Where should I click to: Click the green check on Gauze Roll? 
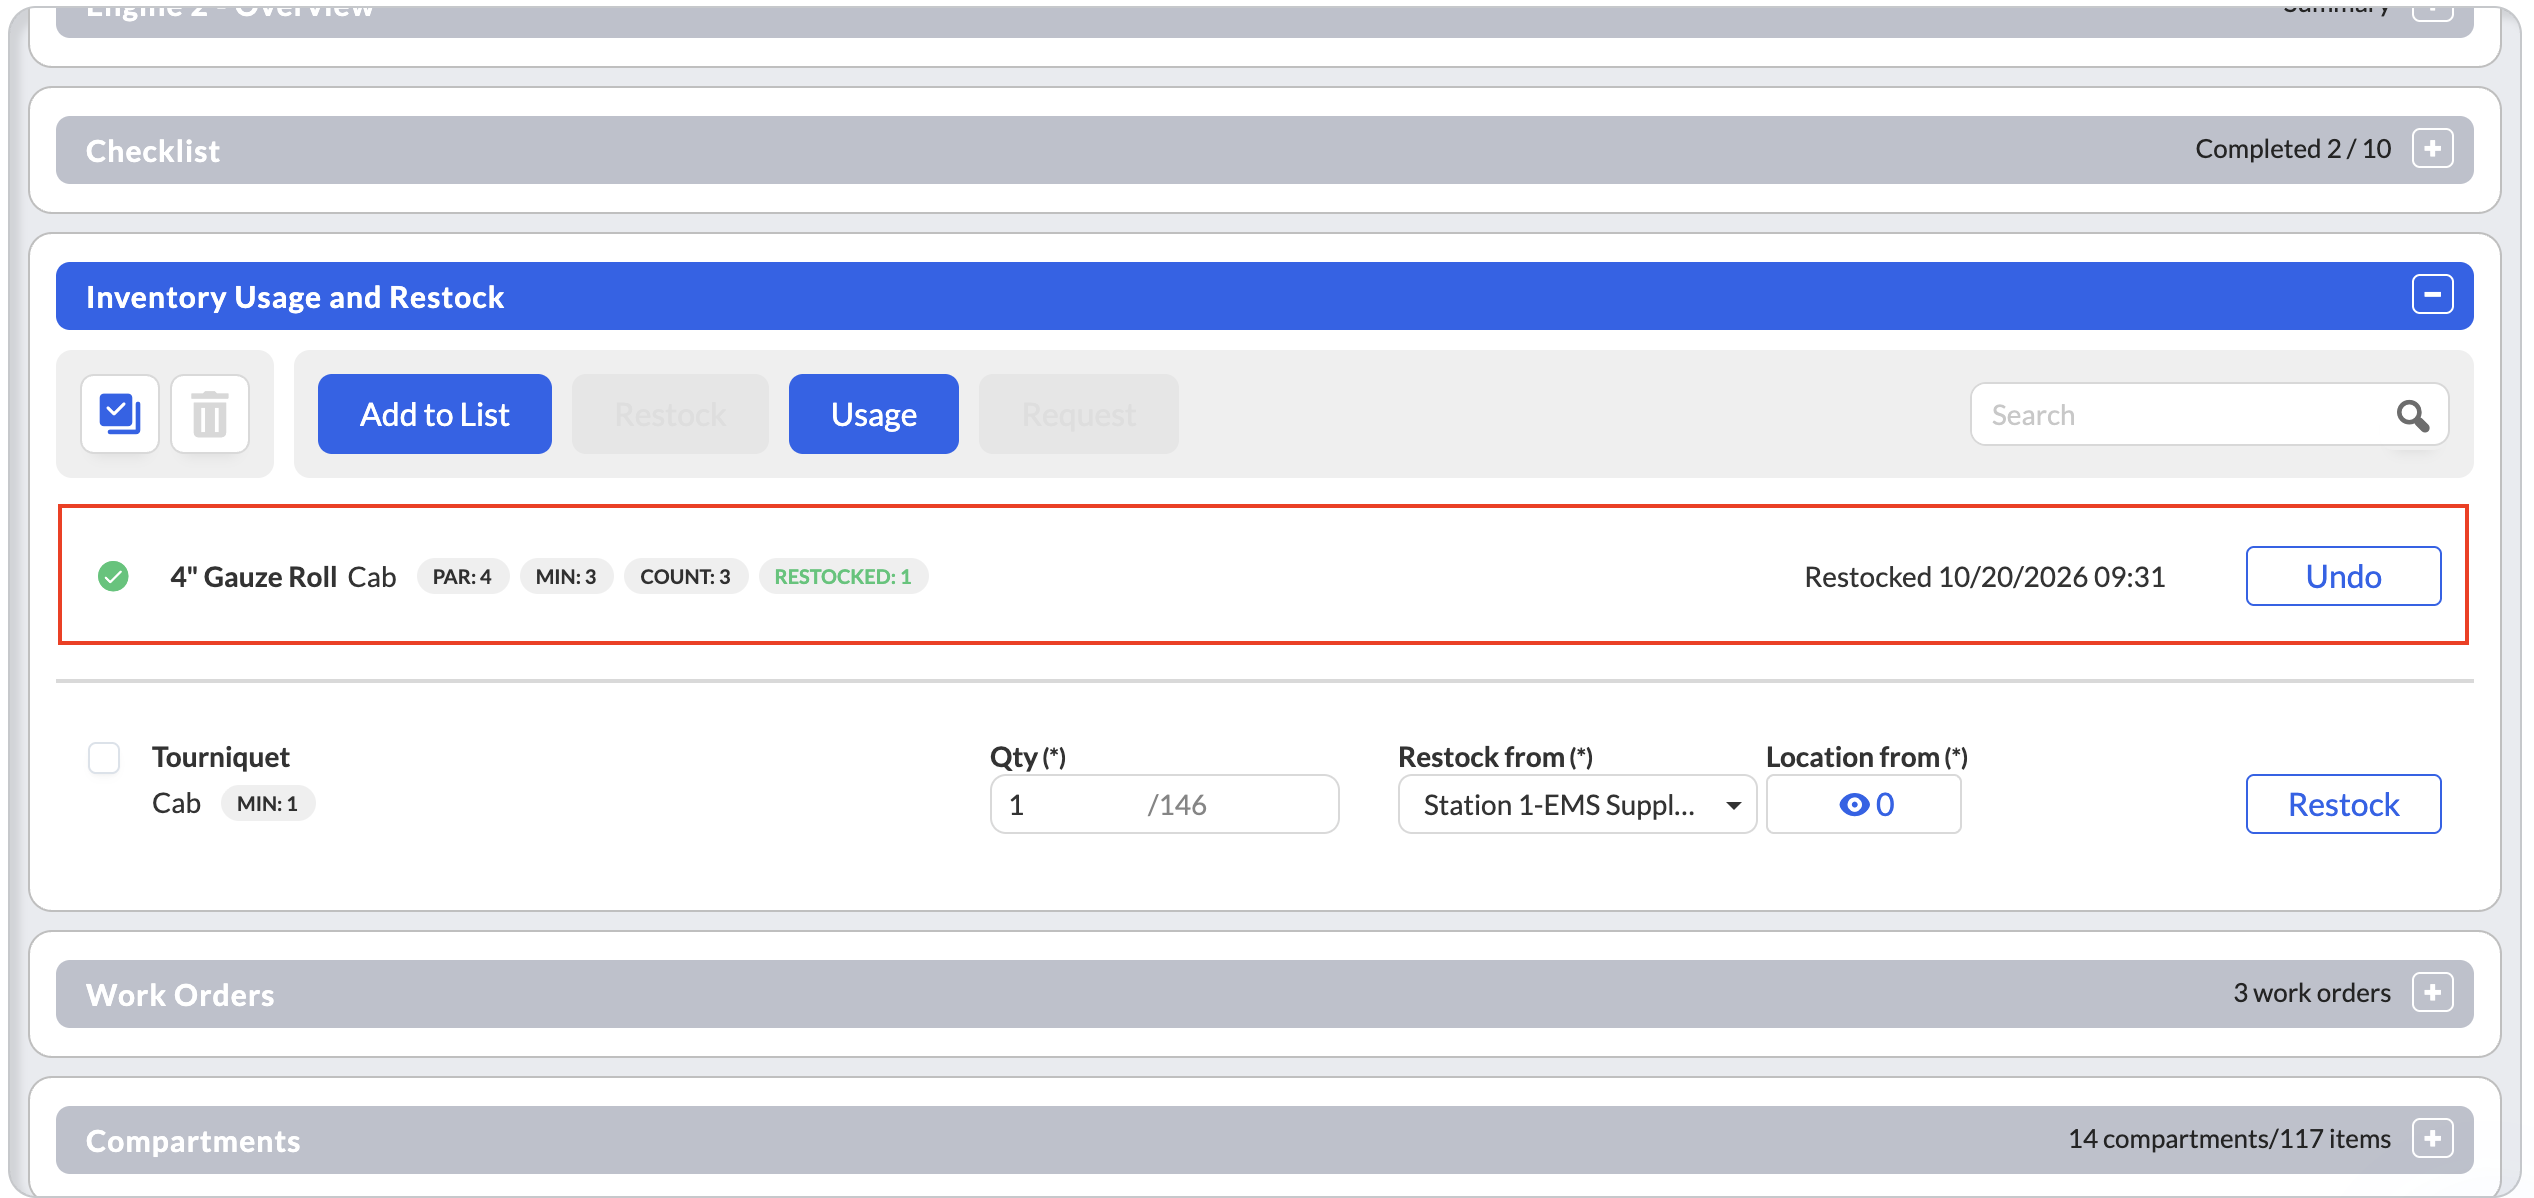click(113, 577)
